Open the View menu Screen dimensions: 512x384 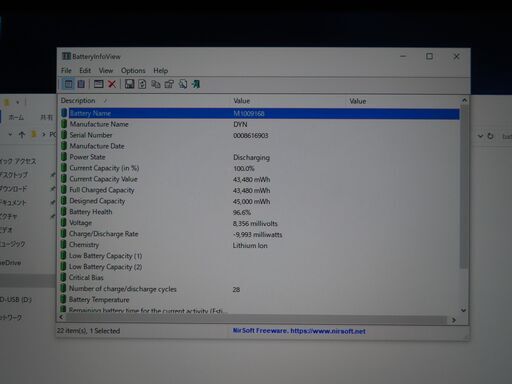click(106, 70)
